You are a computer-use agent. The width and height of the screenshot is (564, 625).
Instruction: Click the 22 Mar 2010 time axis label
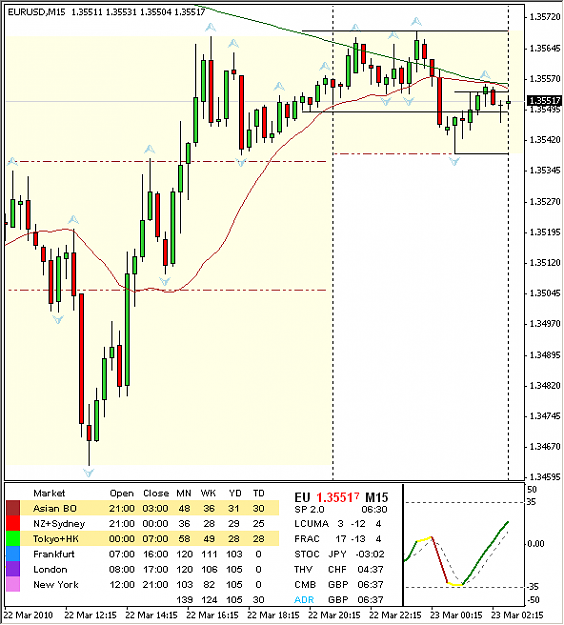[28, 615]
